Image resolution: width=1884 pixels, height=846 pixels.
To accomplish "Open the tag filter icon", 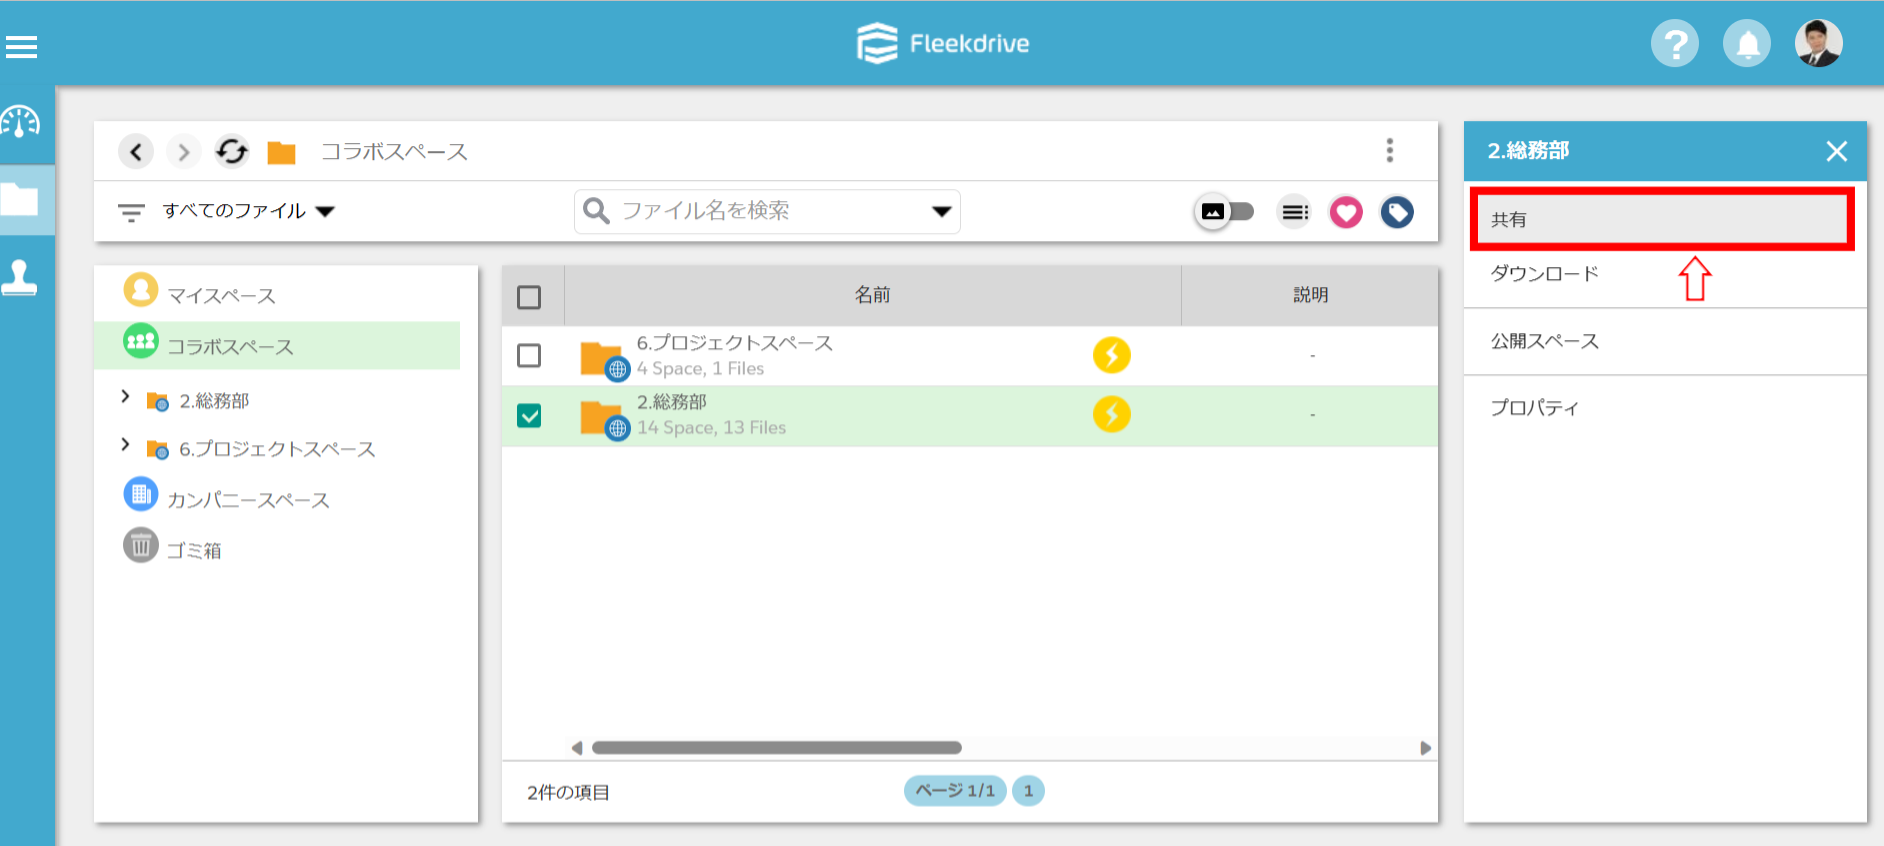I will (1397, 212).
